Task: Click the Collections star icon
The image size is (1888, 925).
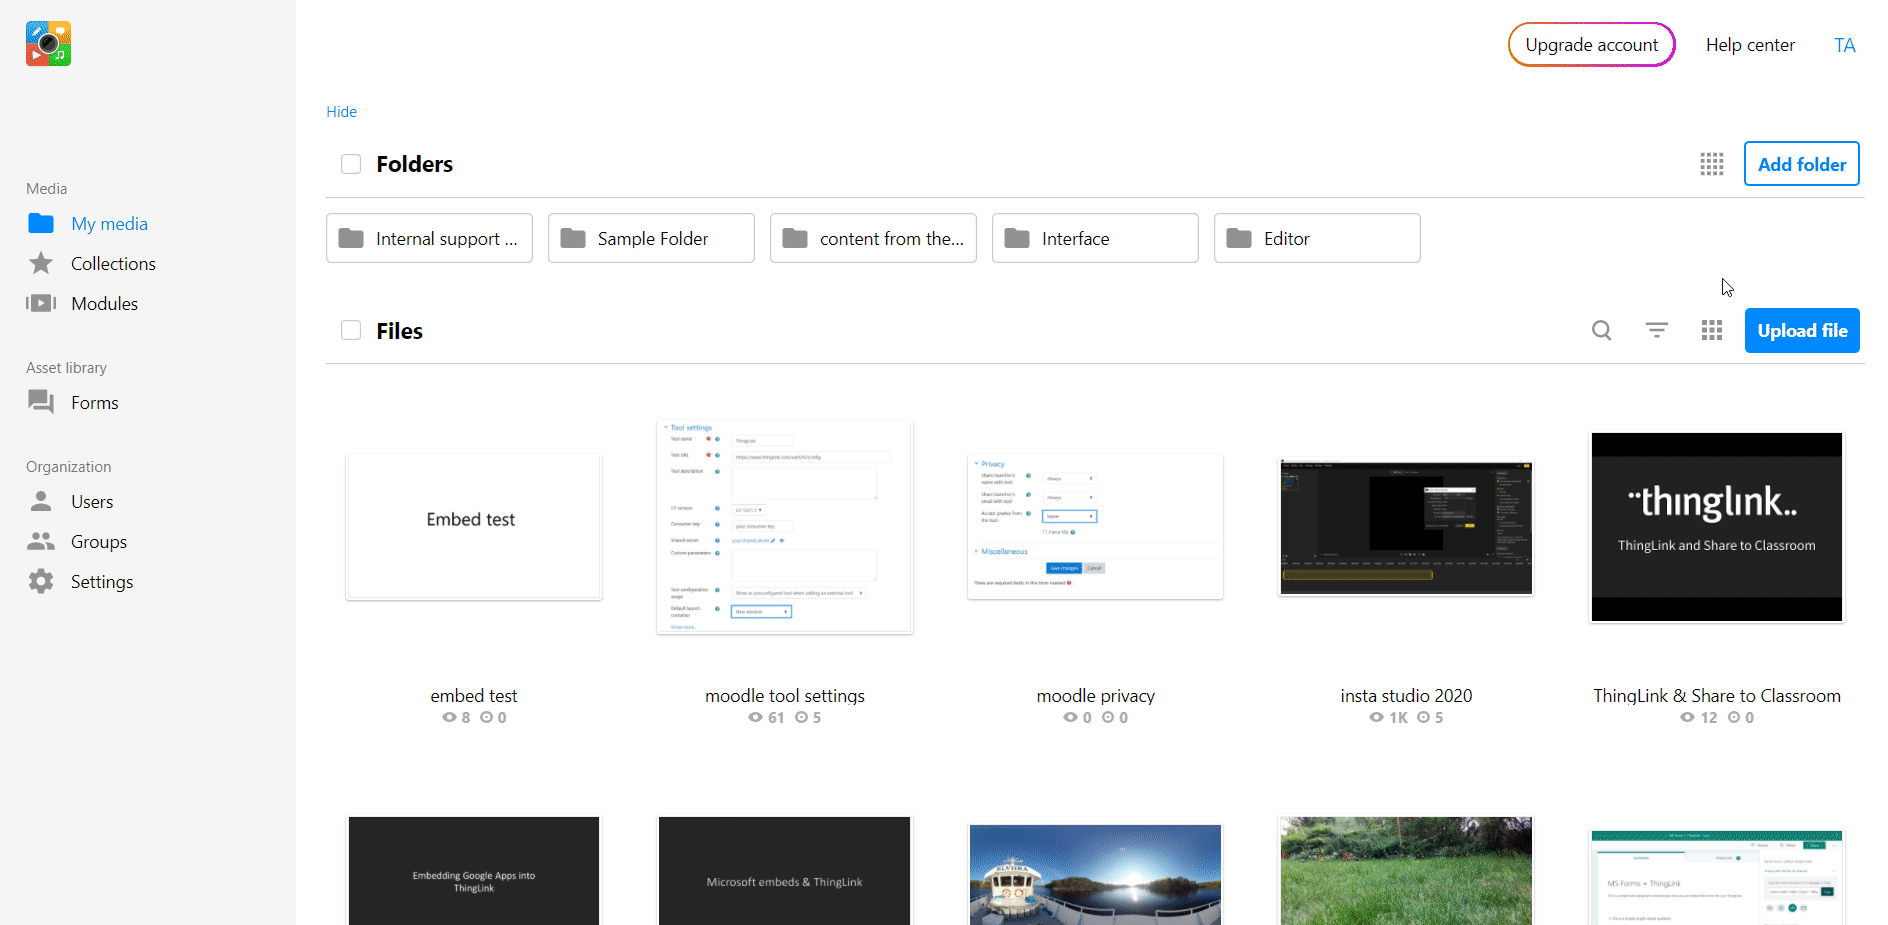Action: [41, 263]
